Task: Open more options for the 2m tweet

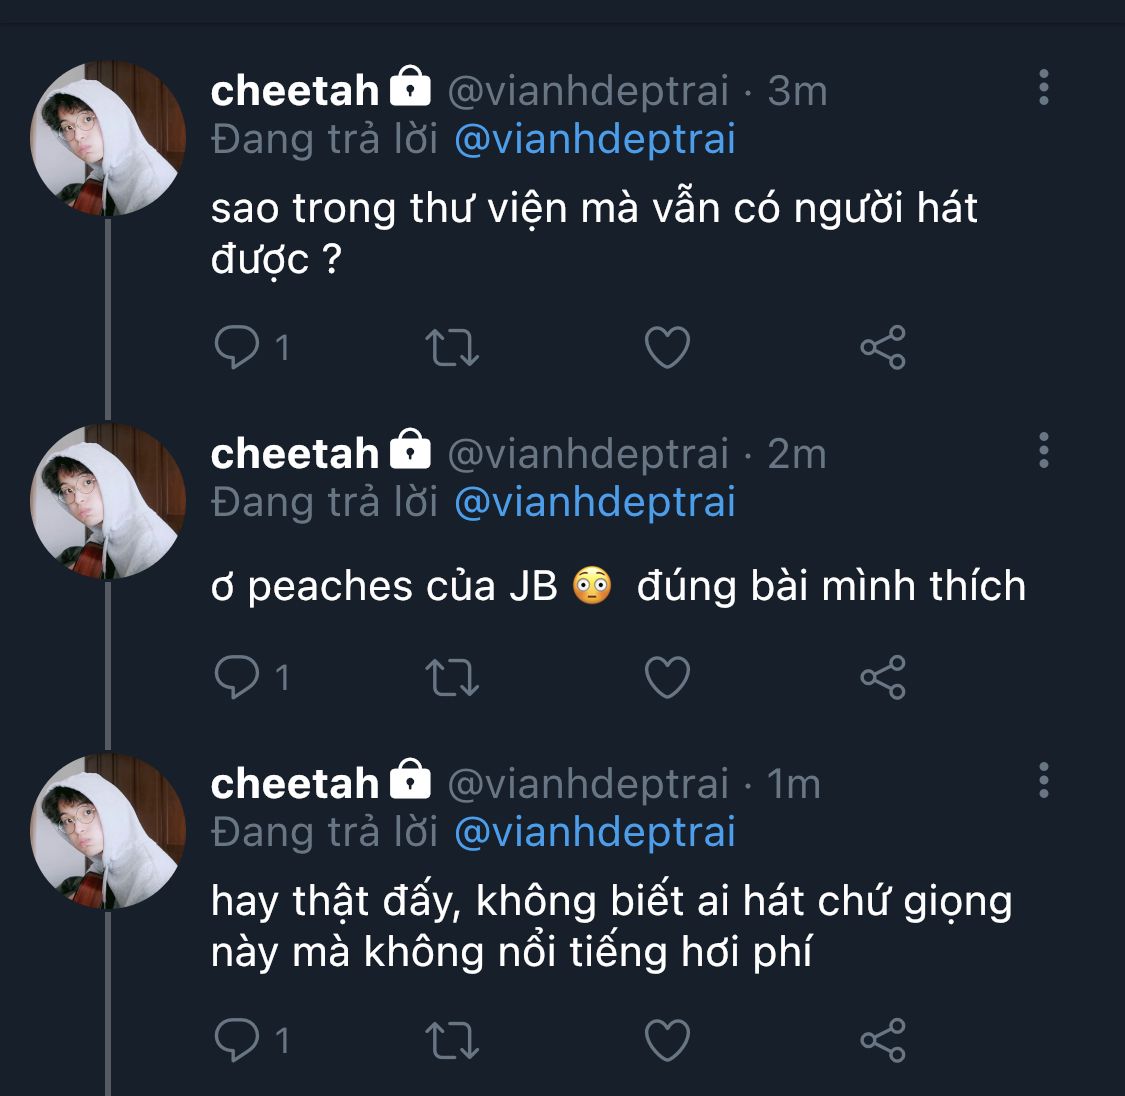Action: [1044, 451]
